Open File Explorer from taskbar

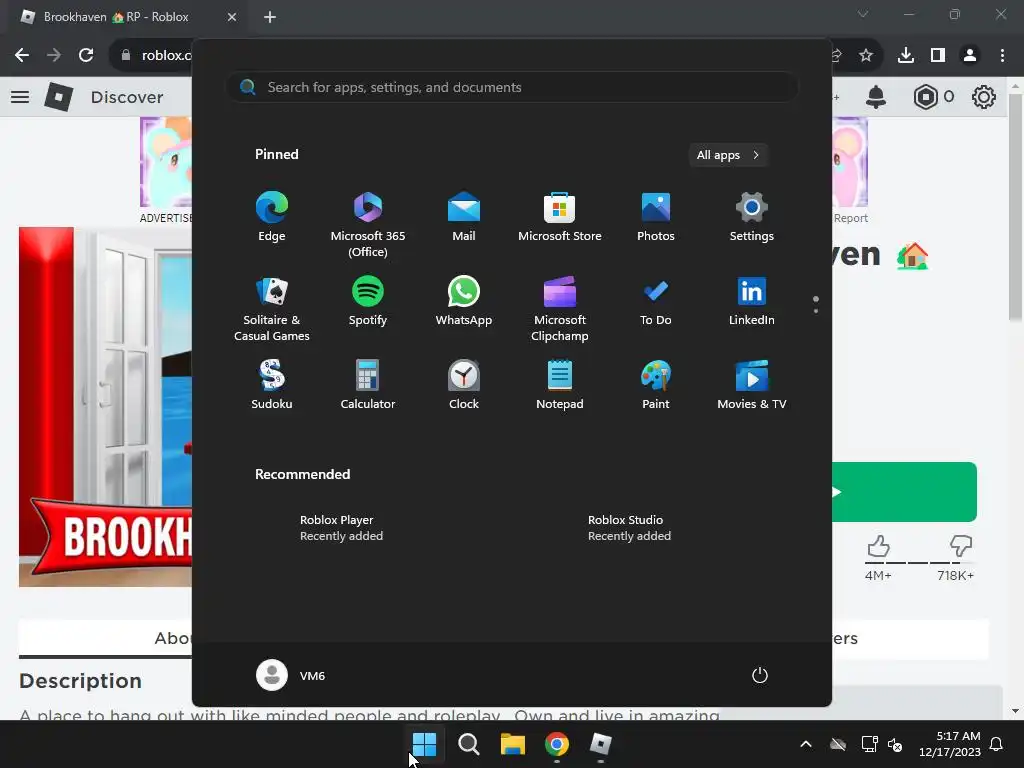[513, 744]
